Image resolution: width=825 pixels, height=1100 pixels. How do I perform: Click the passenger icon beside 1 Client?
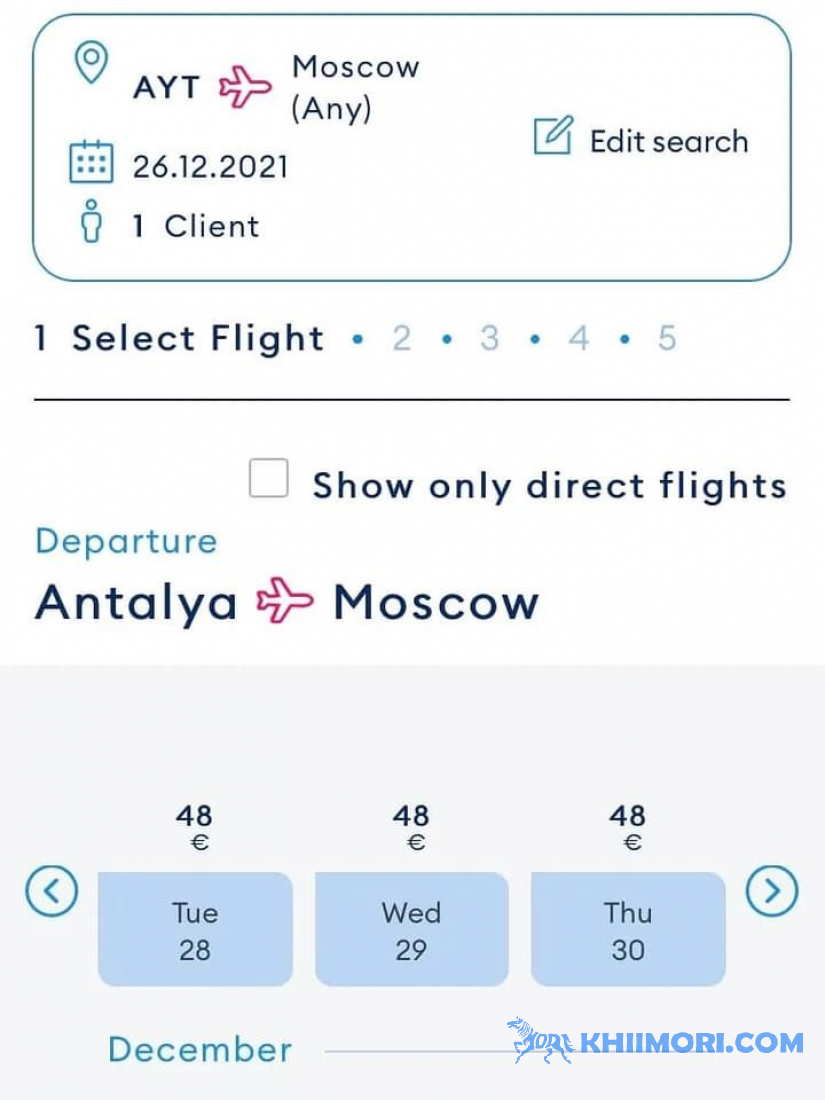(90, 221)
